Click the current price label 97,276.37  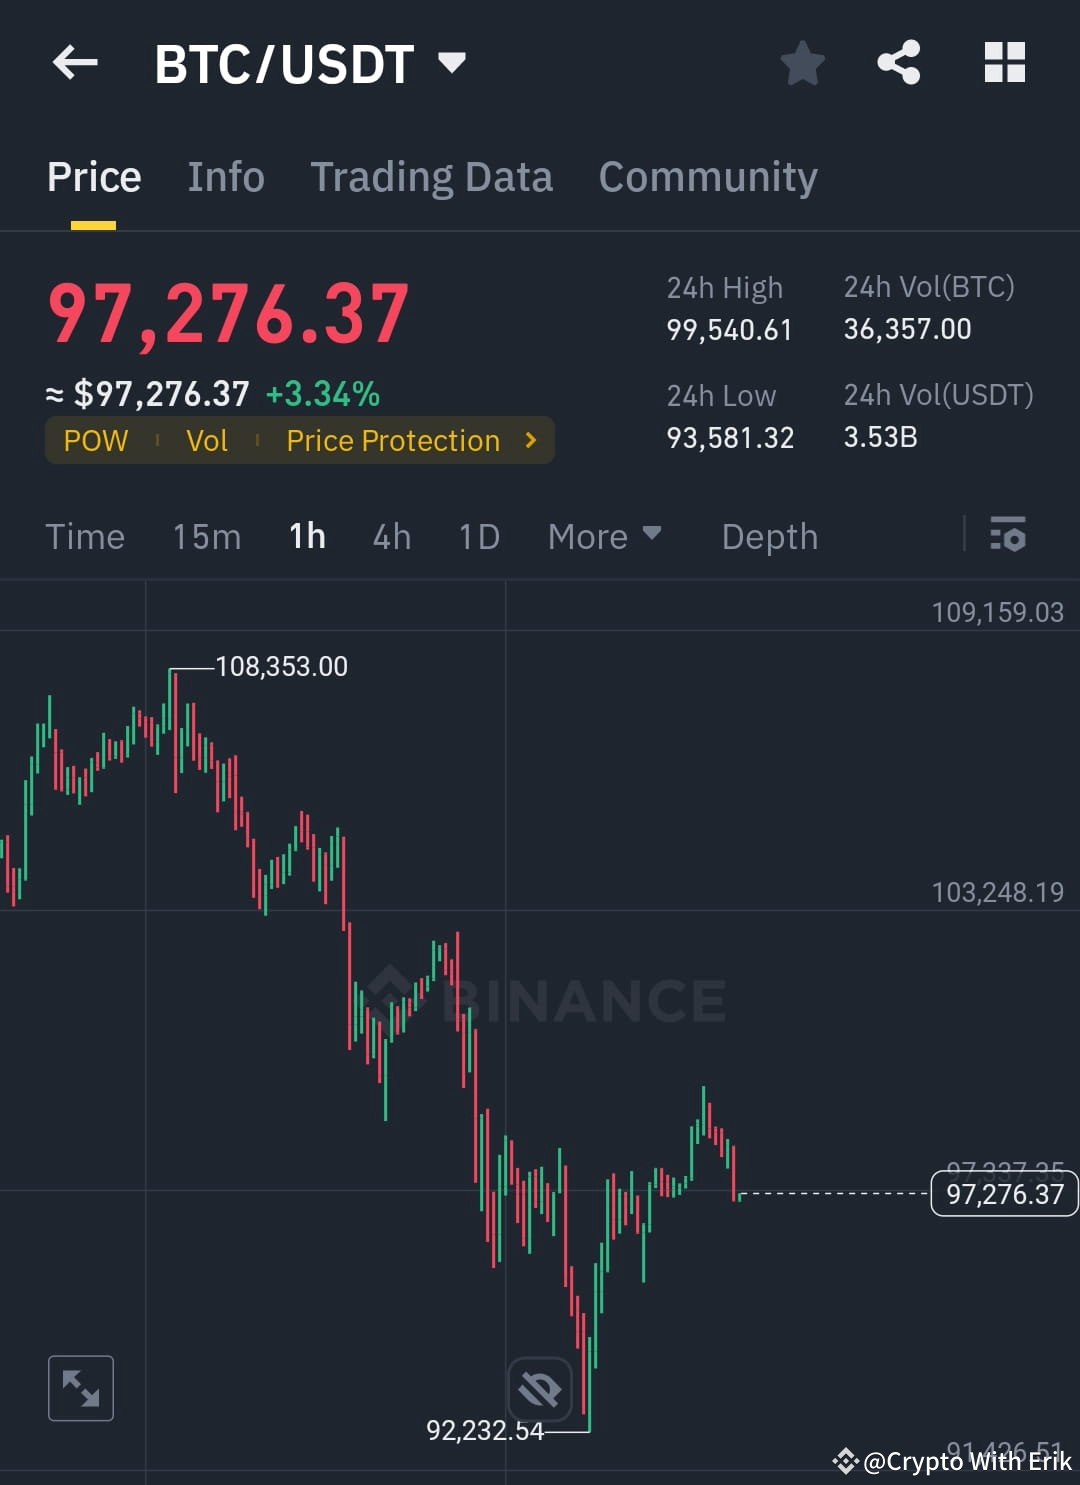pyautogui.click(x=1004, y=1193)
